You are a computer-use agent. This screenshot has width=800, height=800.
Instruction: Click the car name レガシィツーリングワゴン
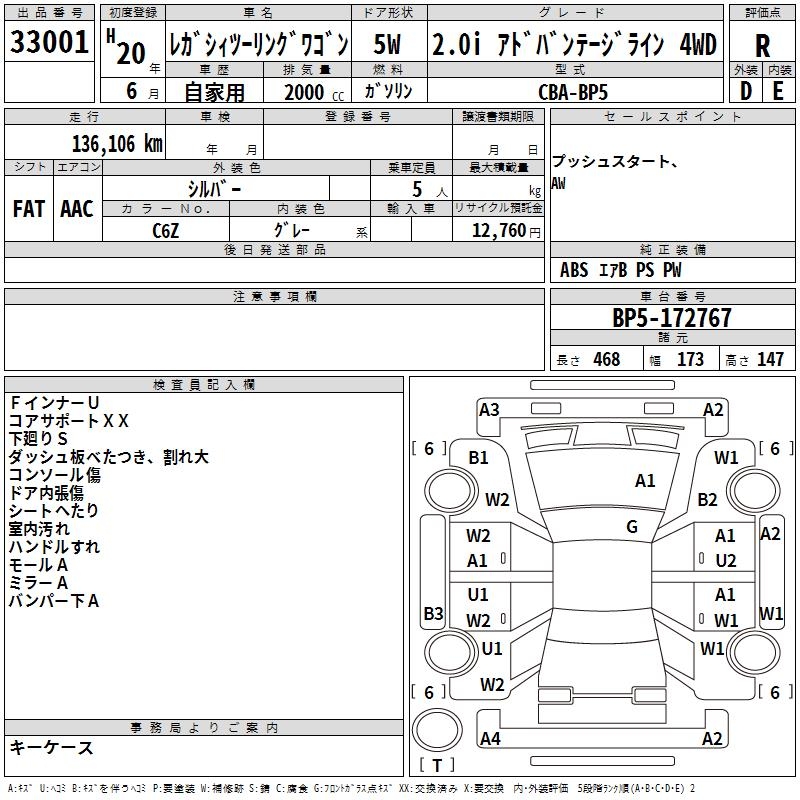(259, 44)
